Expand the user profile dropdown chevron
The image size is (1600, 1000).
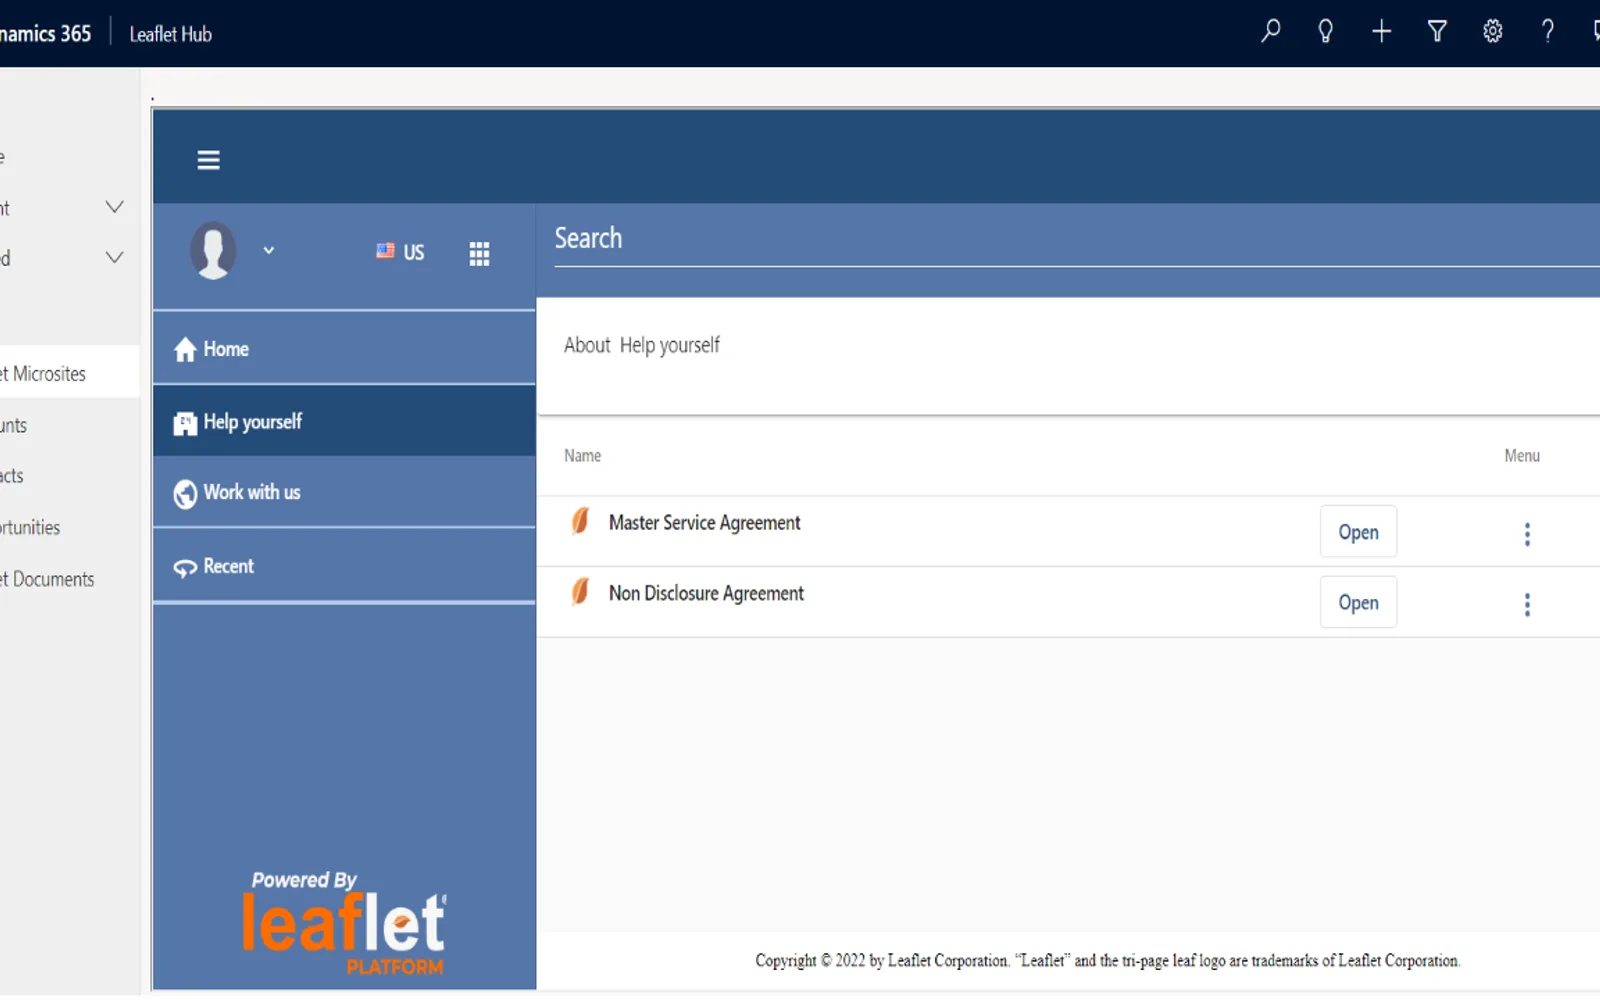point(268,250)
